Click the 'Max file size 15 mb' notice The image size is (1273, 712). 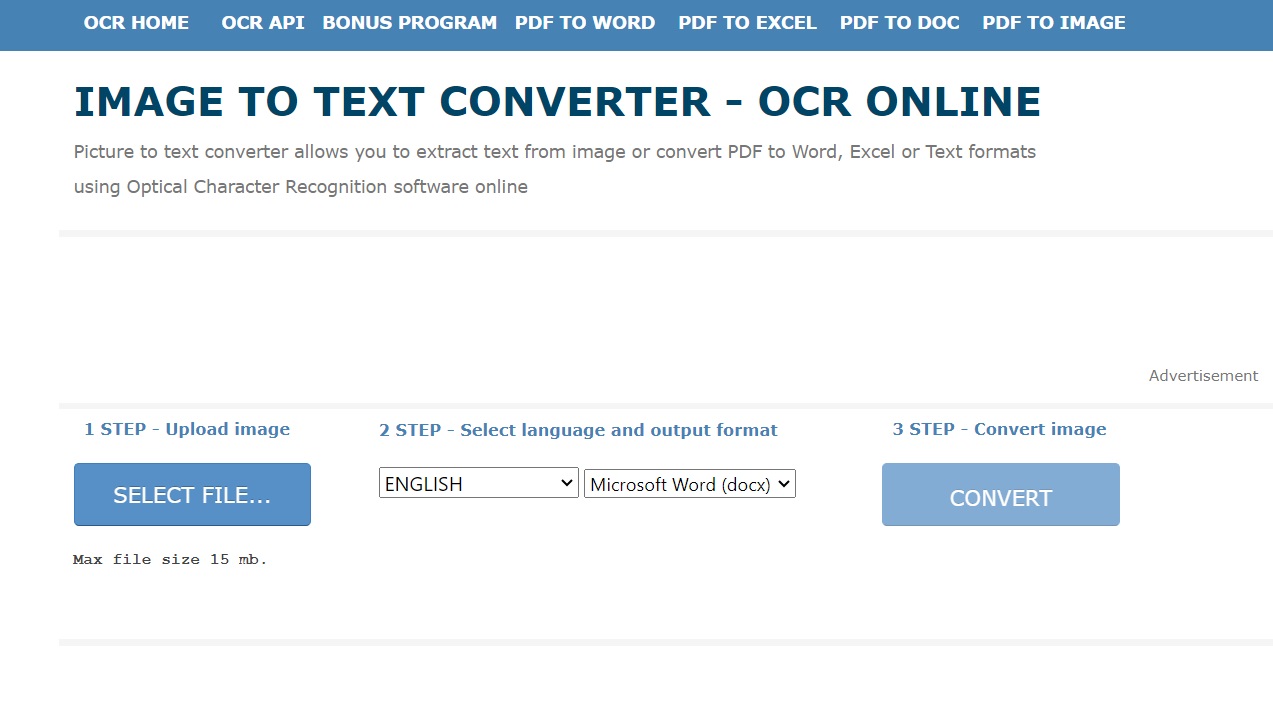coord(170,559)
